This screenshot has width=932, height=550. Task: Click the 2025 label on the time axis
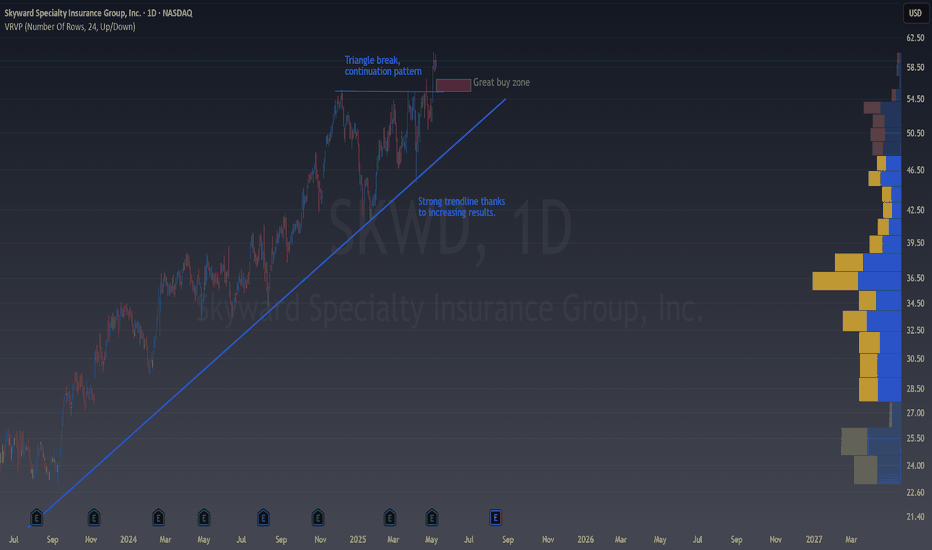point(358,539)
